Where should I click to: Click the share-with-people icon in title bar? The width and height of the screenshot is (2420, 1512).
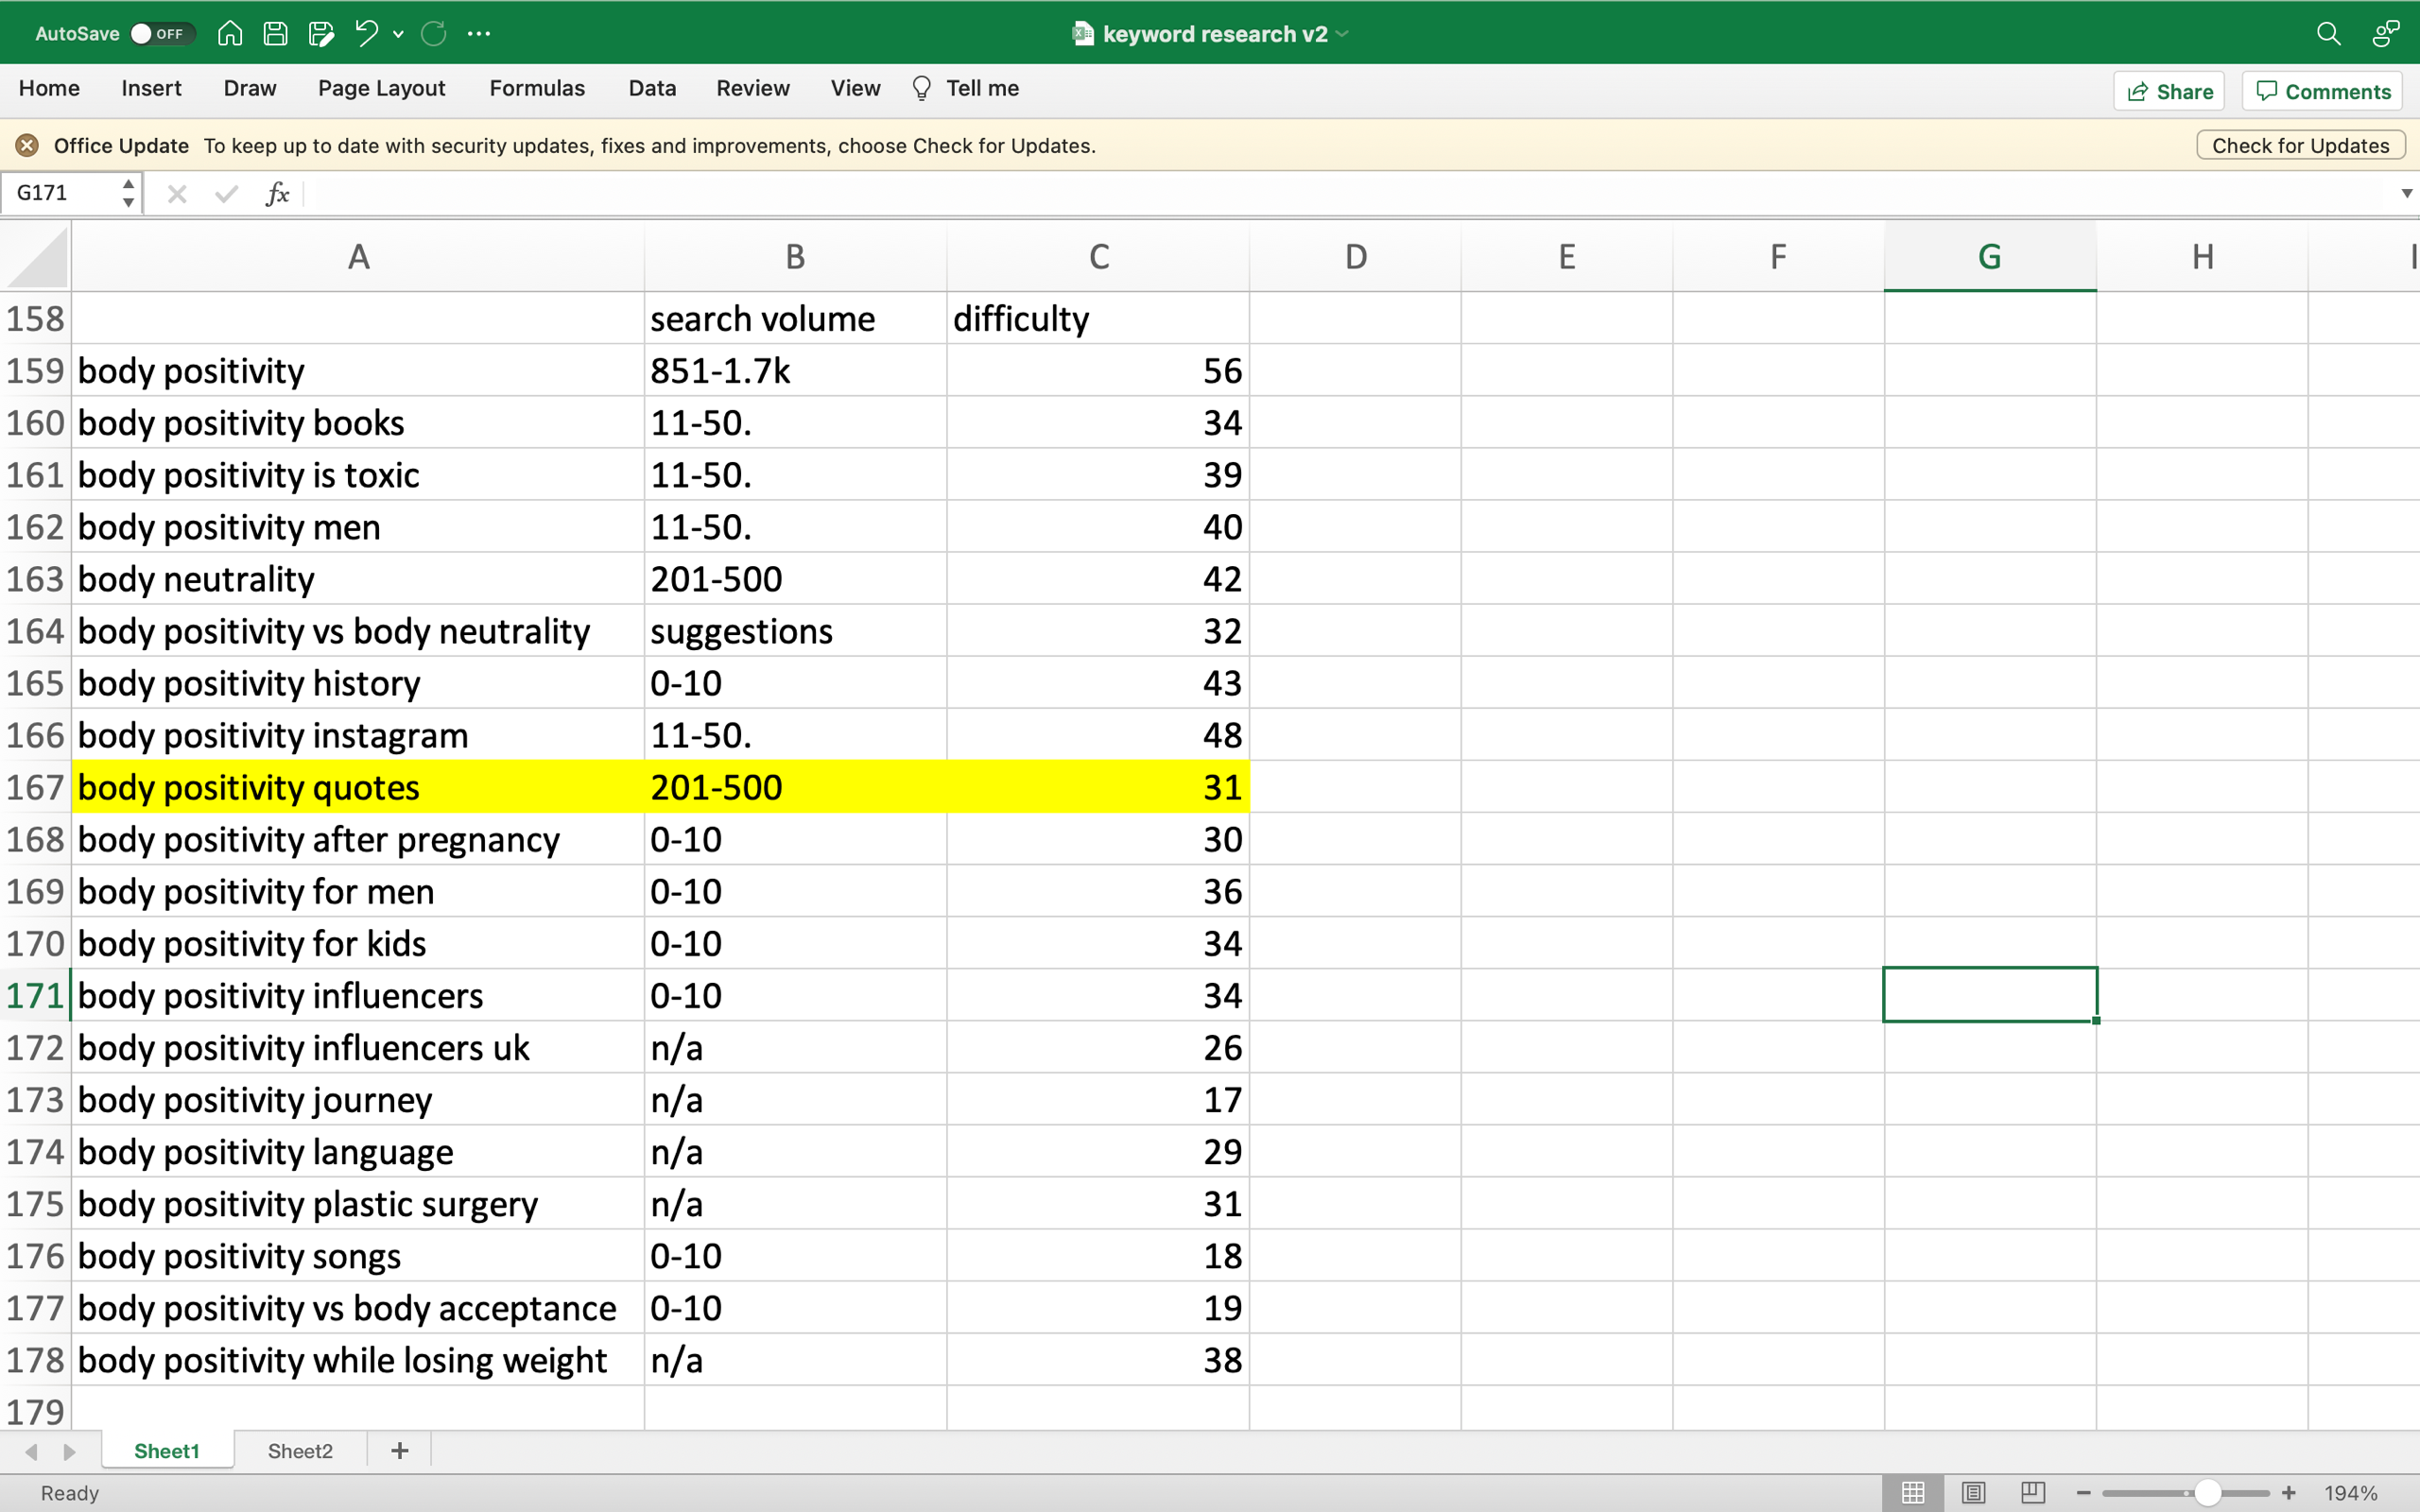pyautogui.click(x=2386, y=34)
